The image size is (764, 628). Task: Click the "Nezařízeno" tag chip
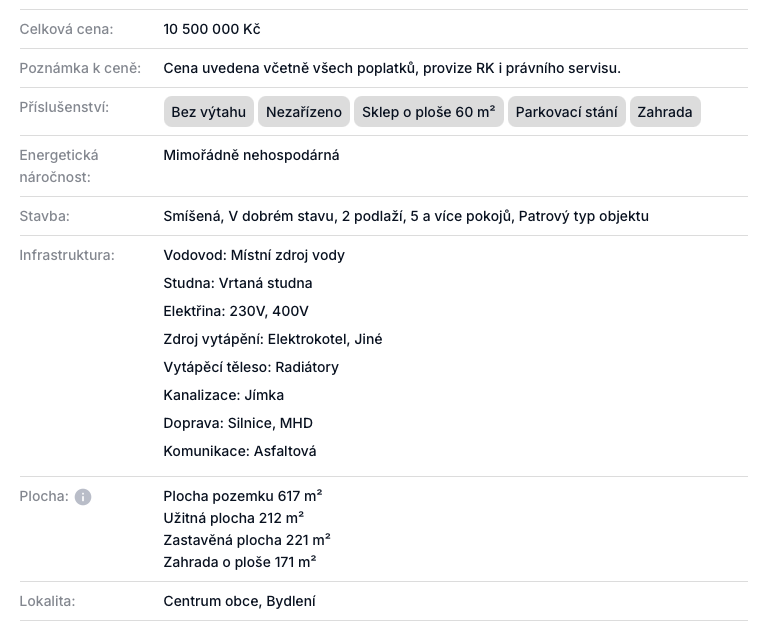(304, 112)
